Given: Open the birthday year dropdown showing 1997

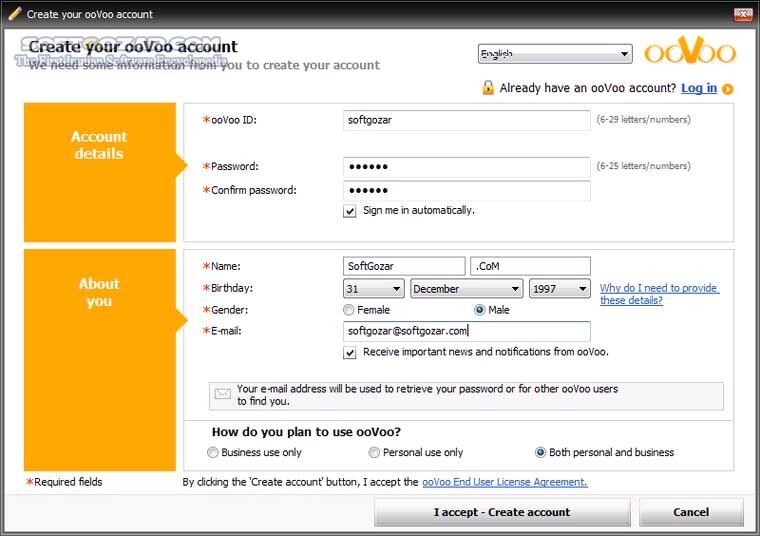Looking at the screenshot, I should (559, 289).
